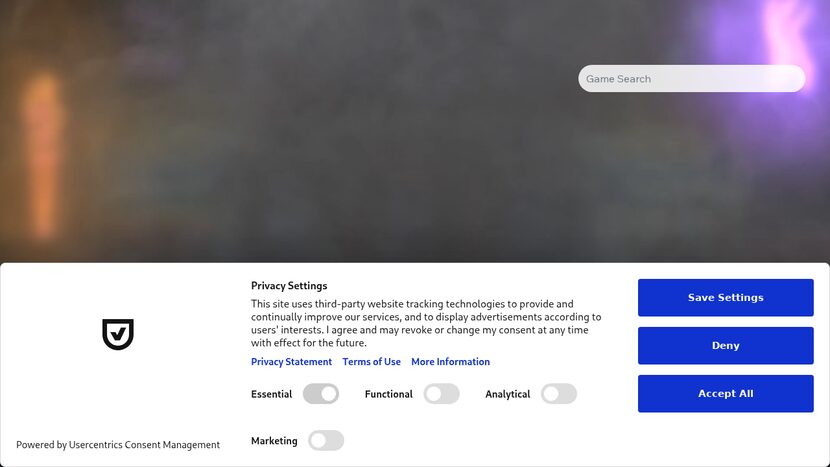Click Powered by Usercentrics Consent Management

118,445
